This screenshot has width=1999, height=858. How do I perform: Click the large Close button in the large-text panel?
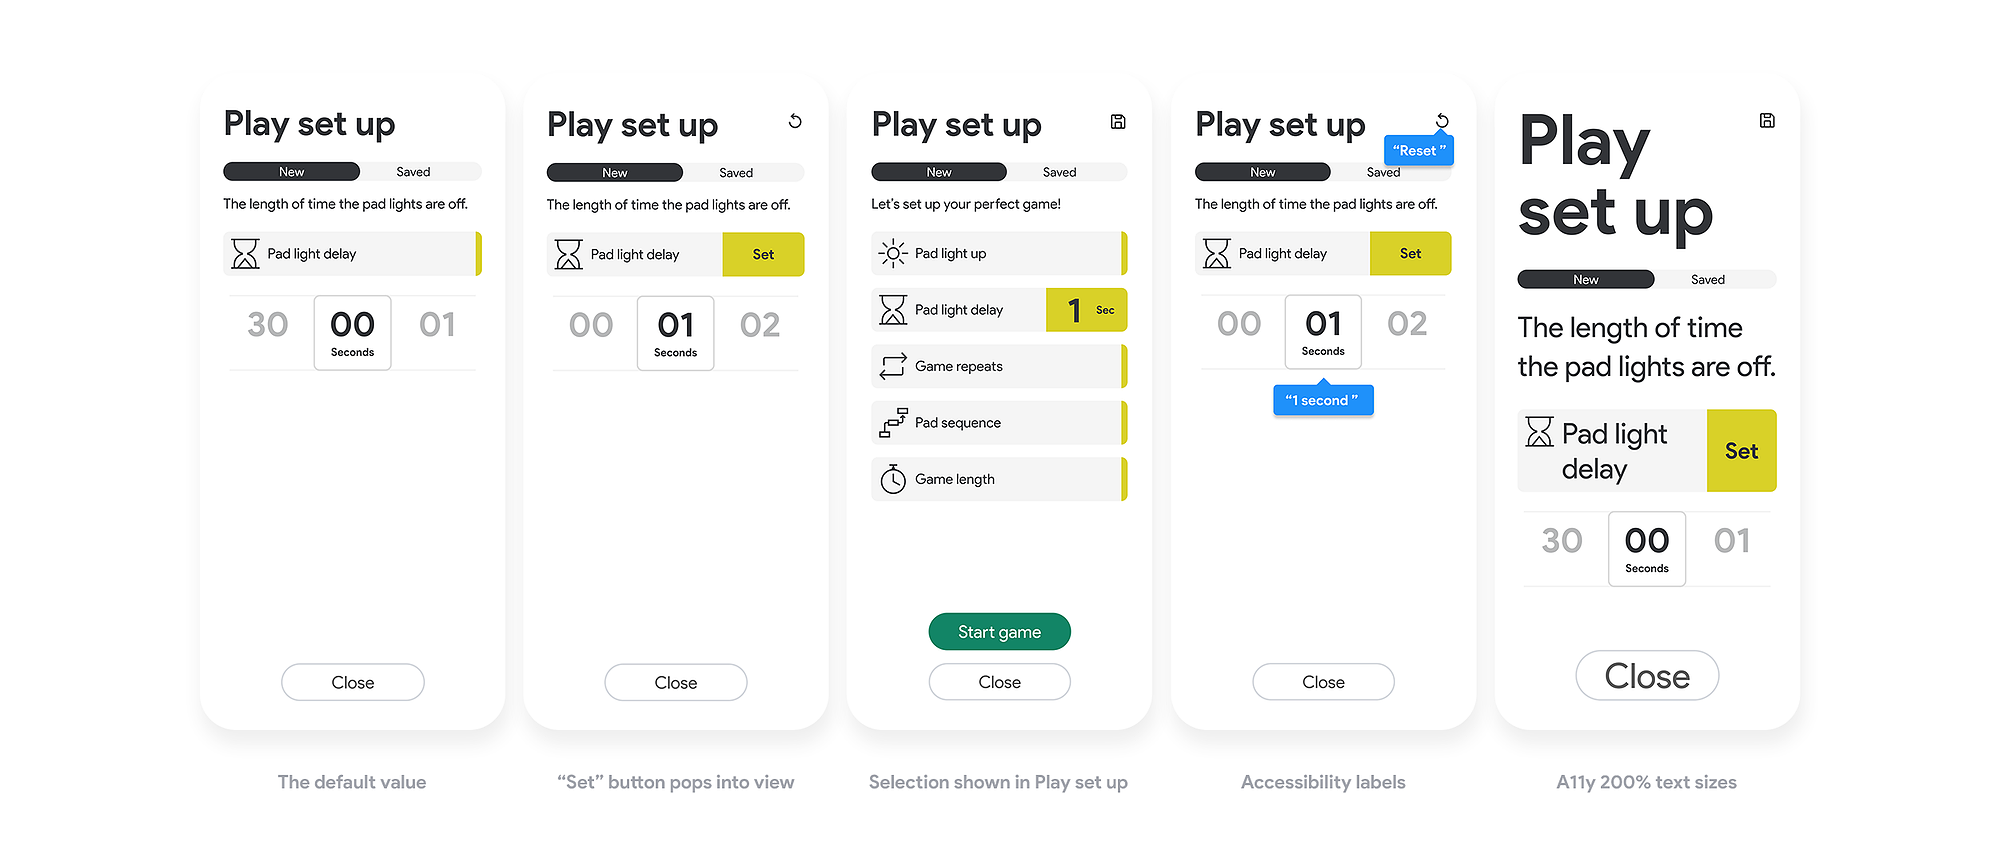coord(1647,676)
